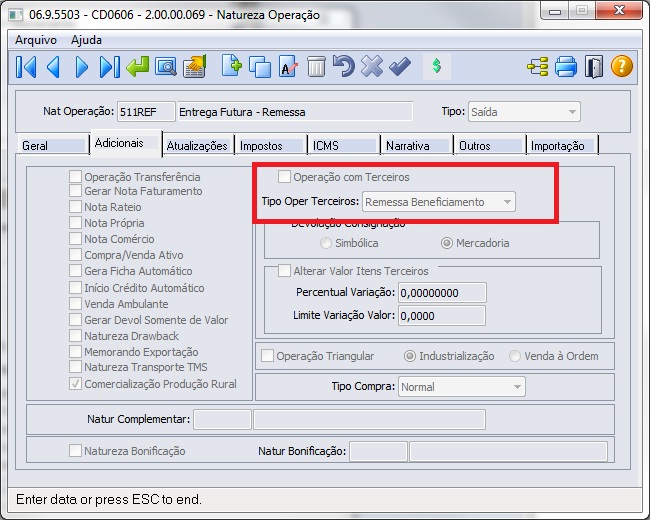Delete using the trash can icon
650x520 pixels.
point(316,67)
